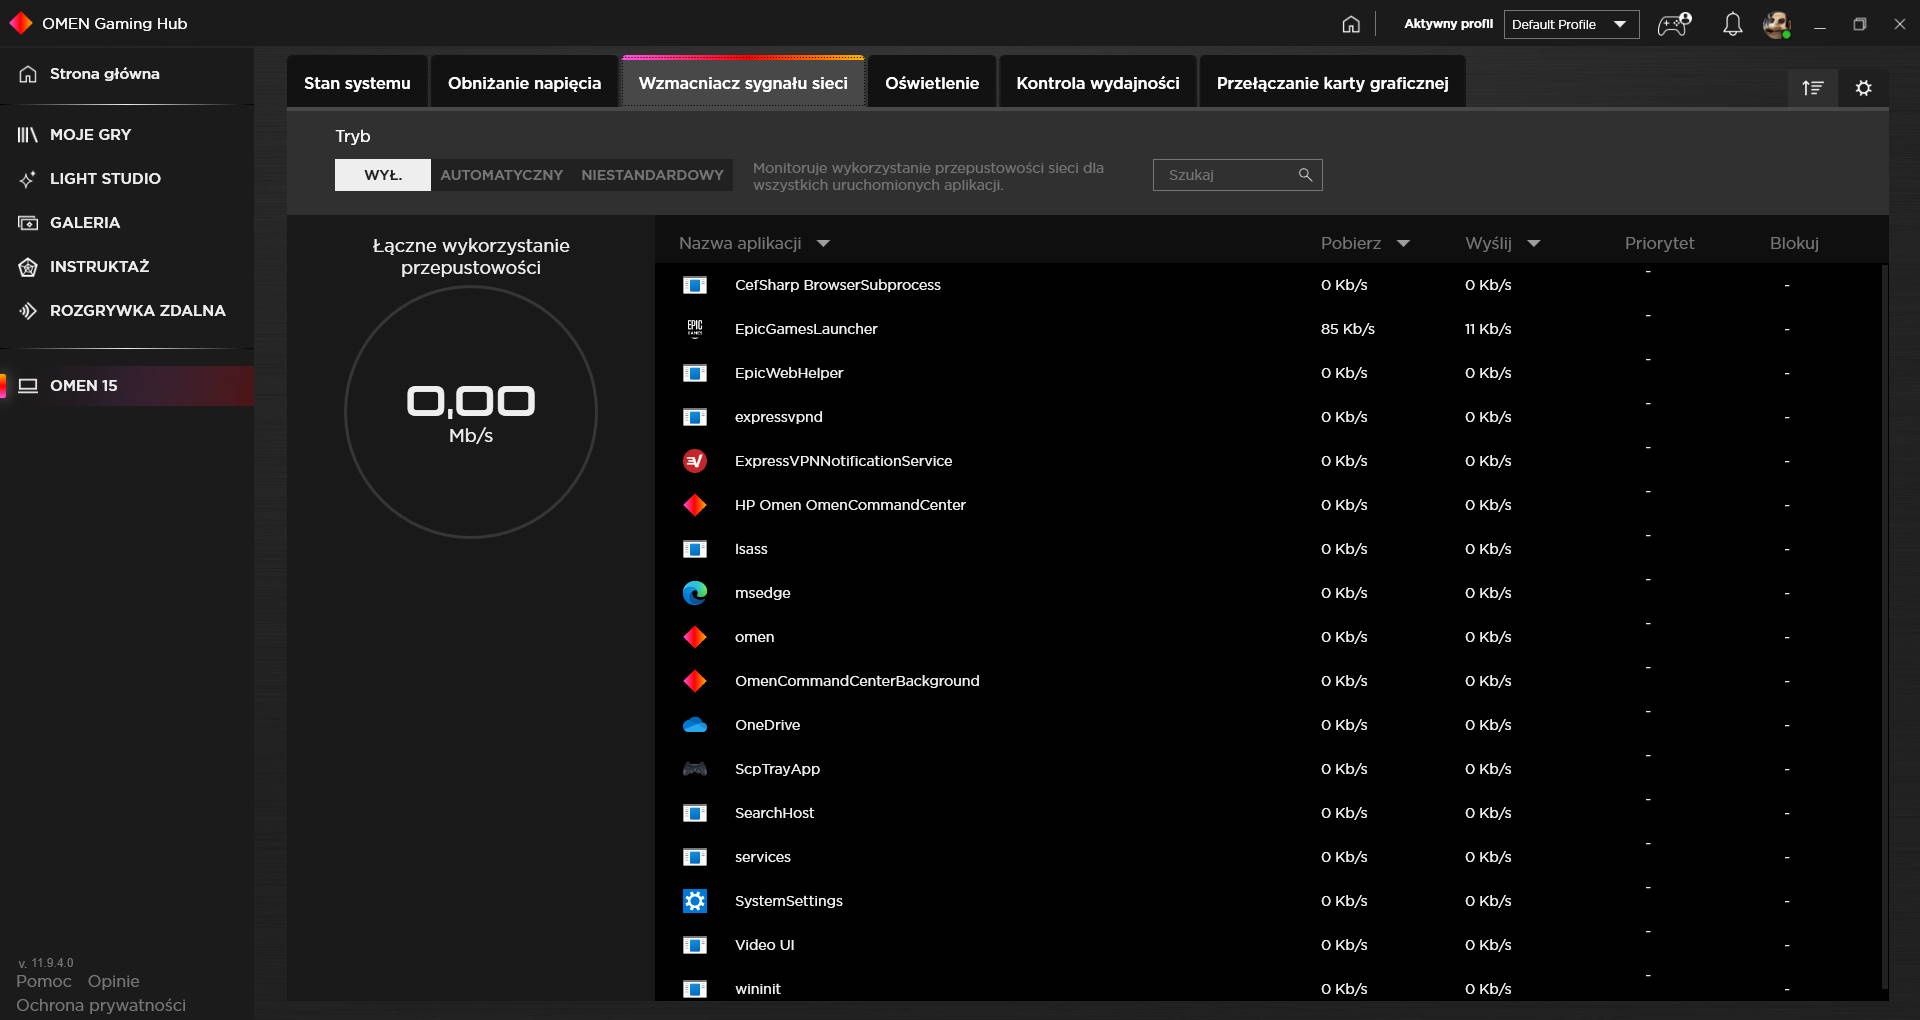Viewport: 1920px width, 1020px height.
Task: Open GALERIA in sidebar
Action: click(127, 223)
